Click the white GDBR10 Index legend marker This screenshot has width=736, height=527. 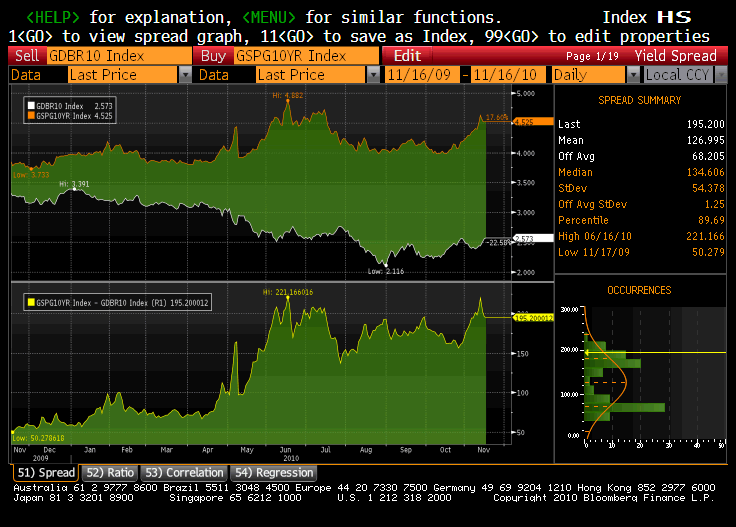[x=30, y=103]
